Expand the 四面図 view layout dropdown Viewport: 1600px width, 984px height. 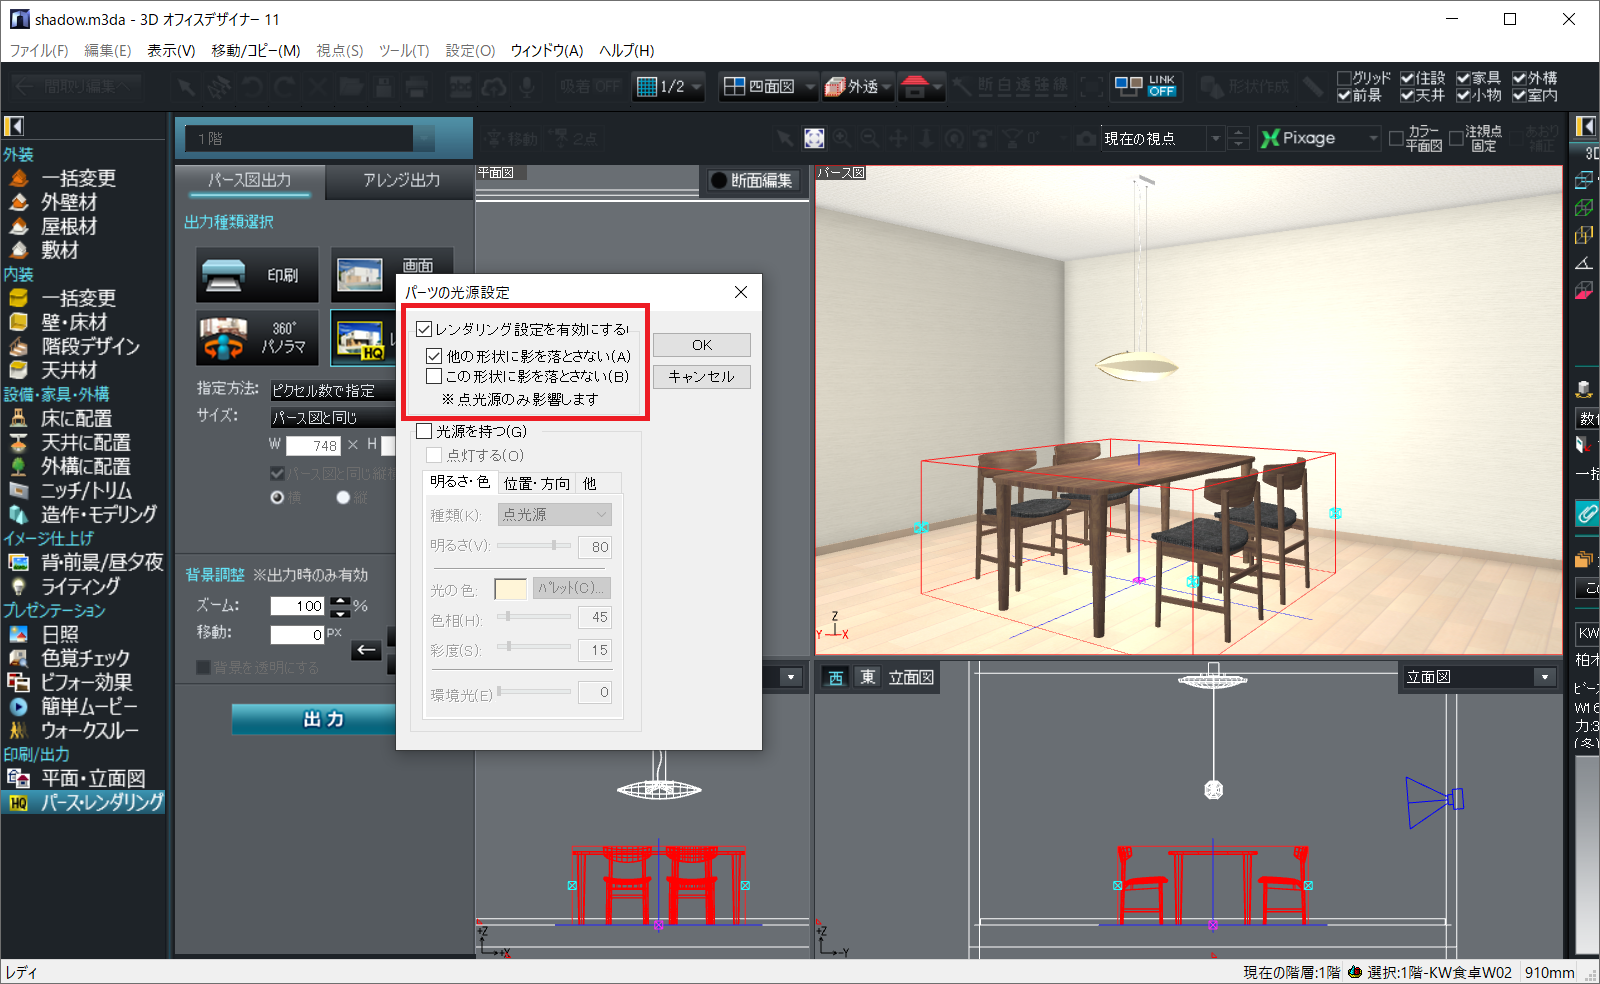click(x=810, y=87)
